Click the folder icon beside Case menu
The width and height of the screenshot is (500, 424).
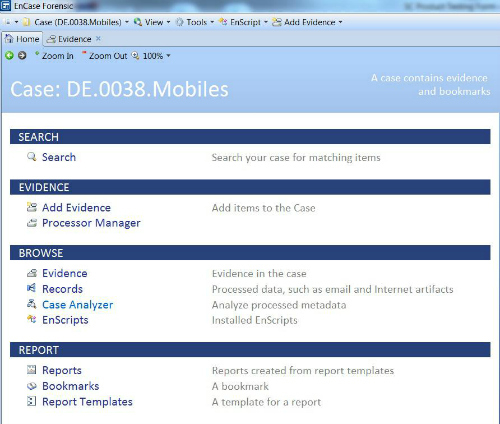click(x=27, y=22)
